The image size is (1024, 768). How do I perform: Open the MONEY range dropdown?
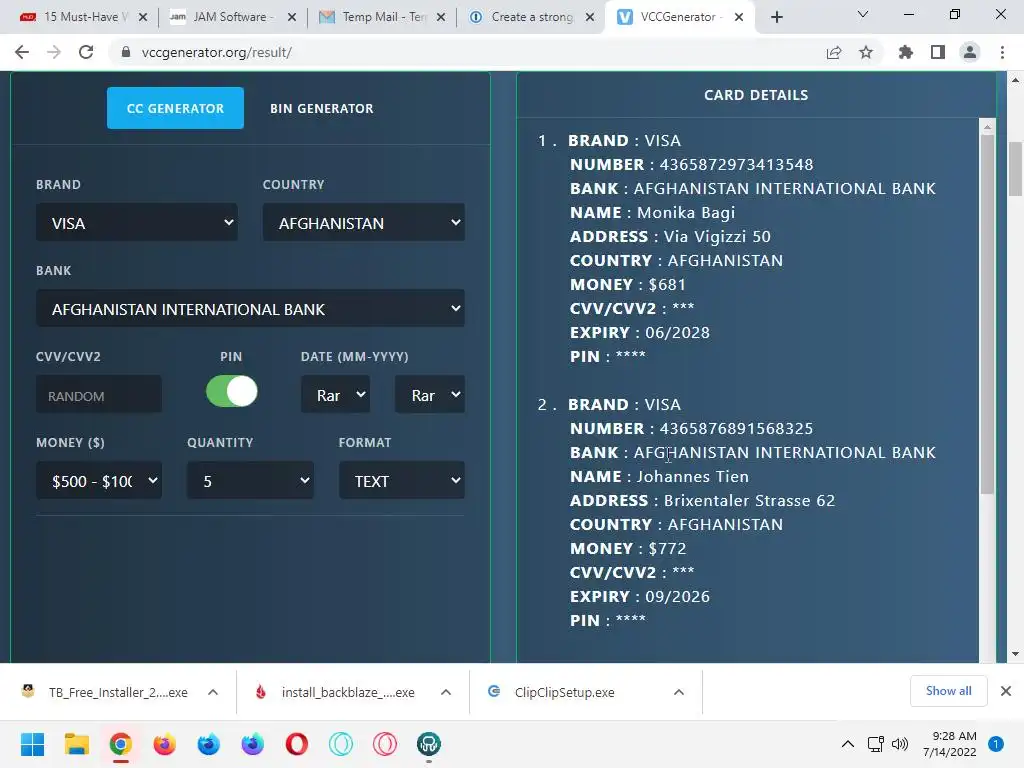click(99, 481)
